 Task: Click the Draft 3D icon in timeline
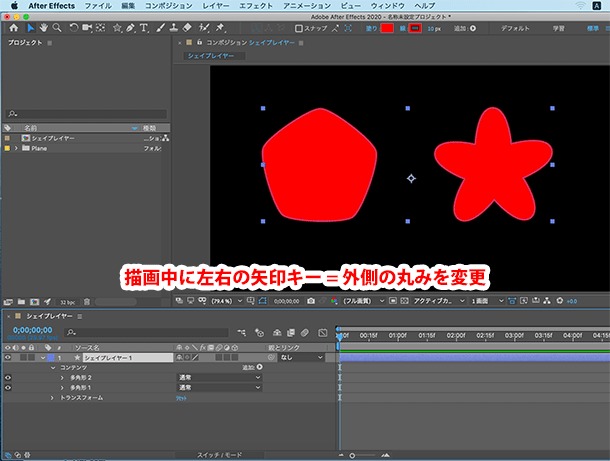pyautogui.click(x=259, y=333)
